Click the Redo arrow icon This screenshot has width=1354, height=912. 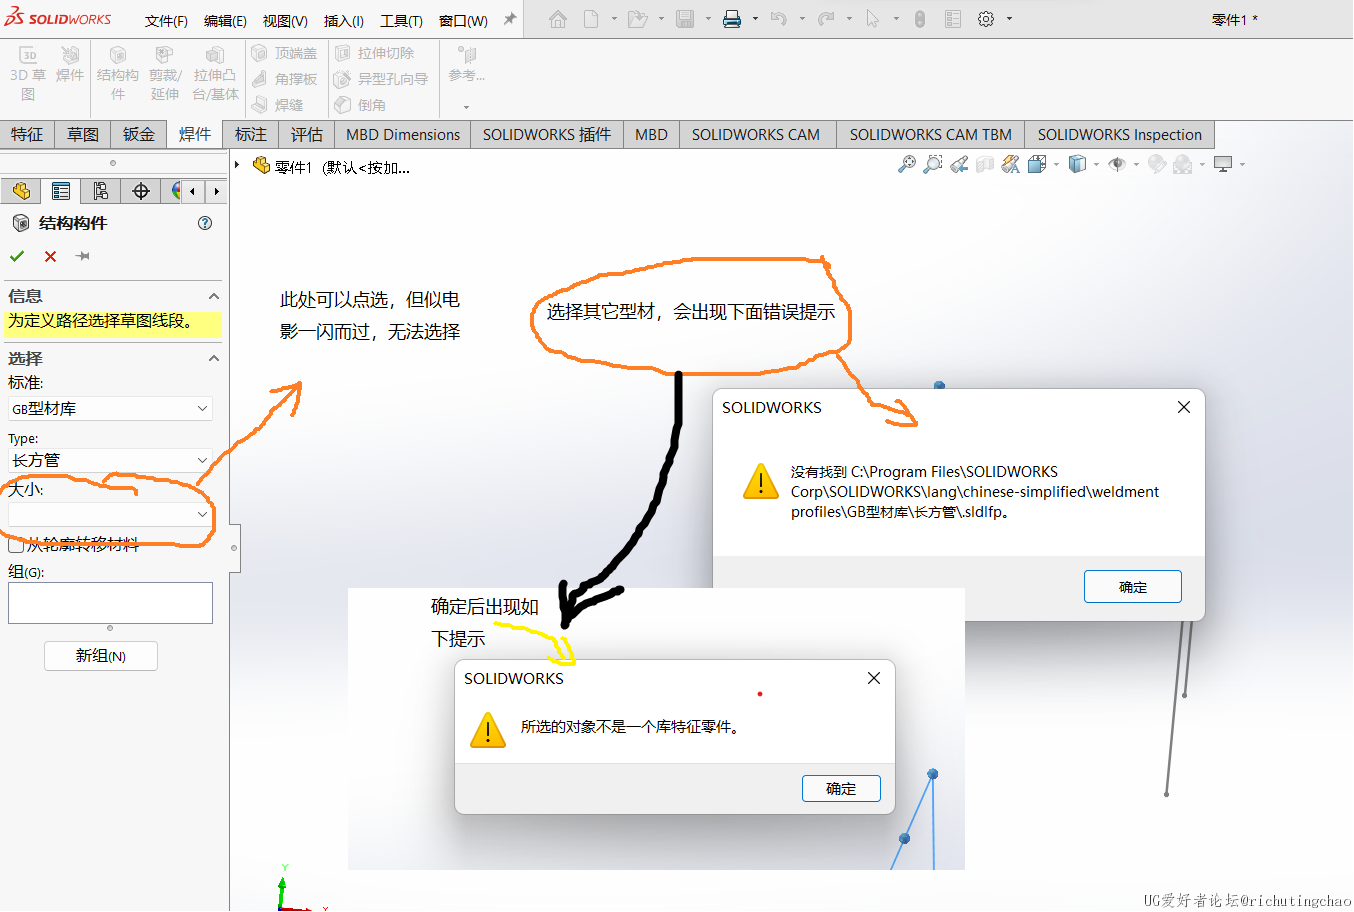(x=826, y=19)
